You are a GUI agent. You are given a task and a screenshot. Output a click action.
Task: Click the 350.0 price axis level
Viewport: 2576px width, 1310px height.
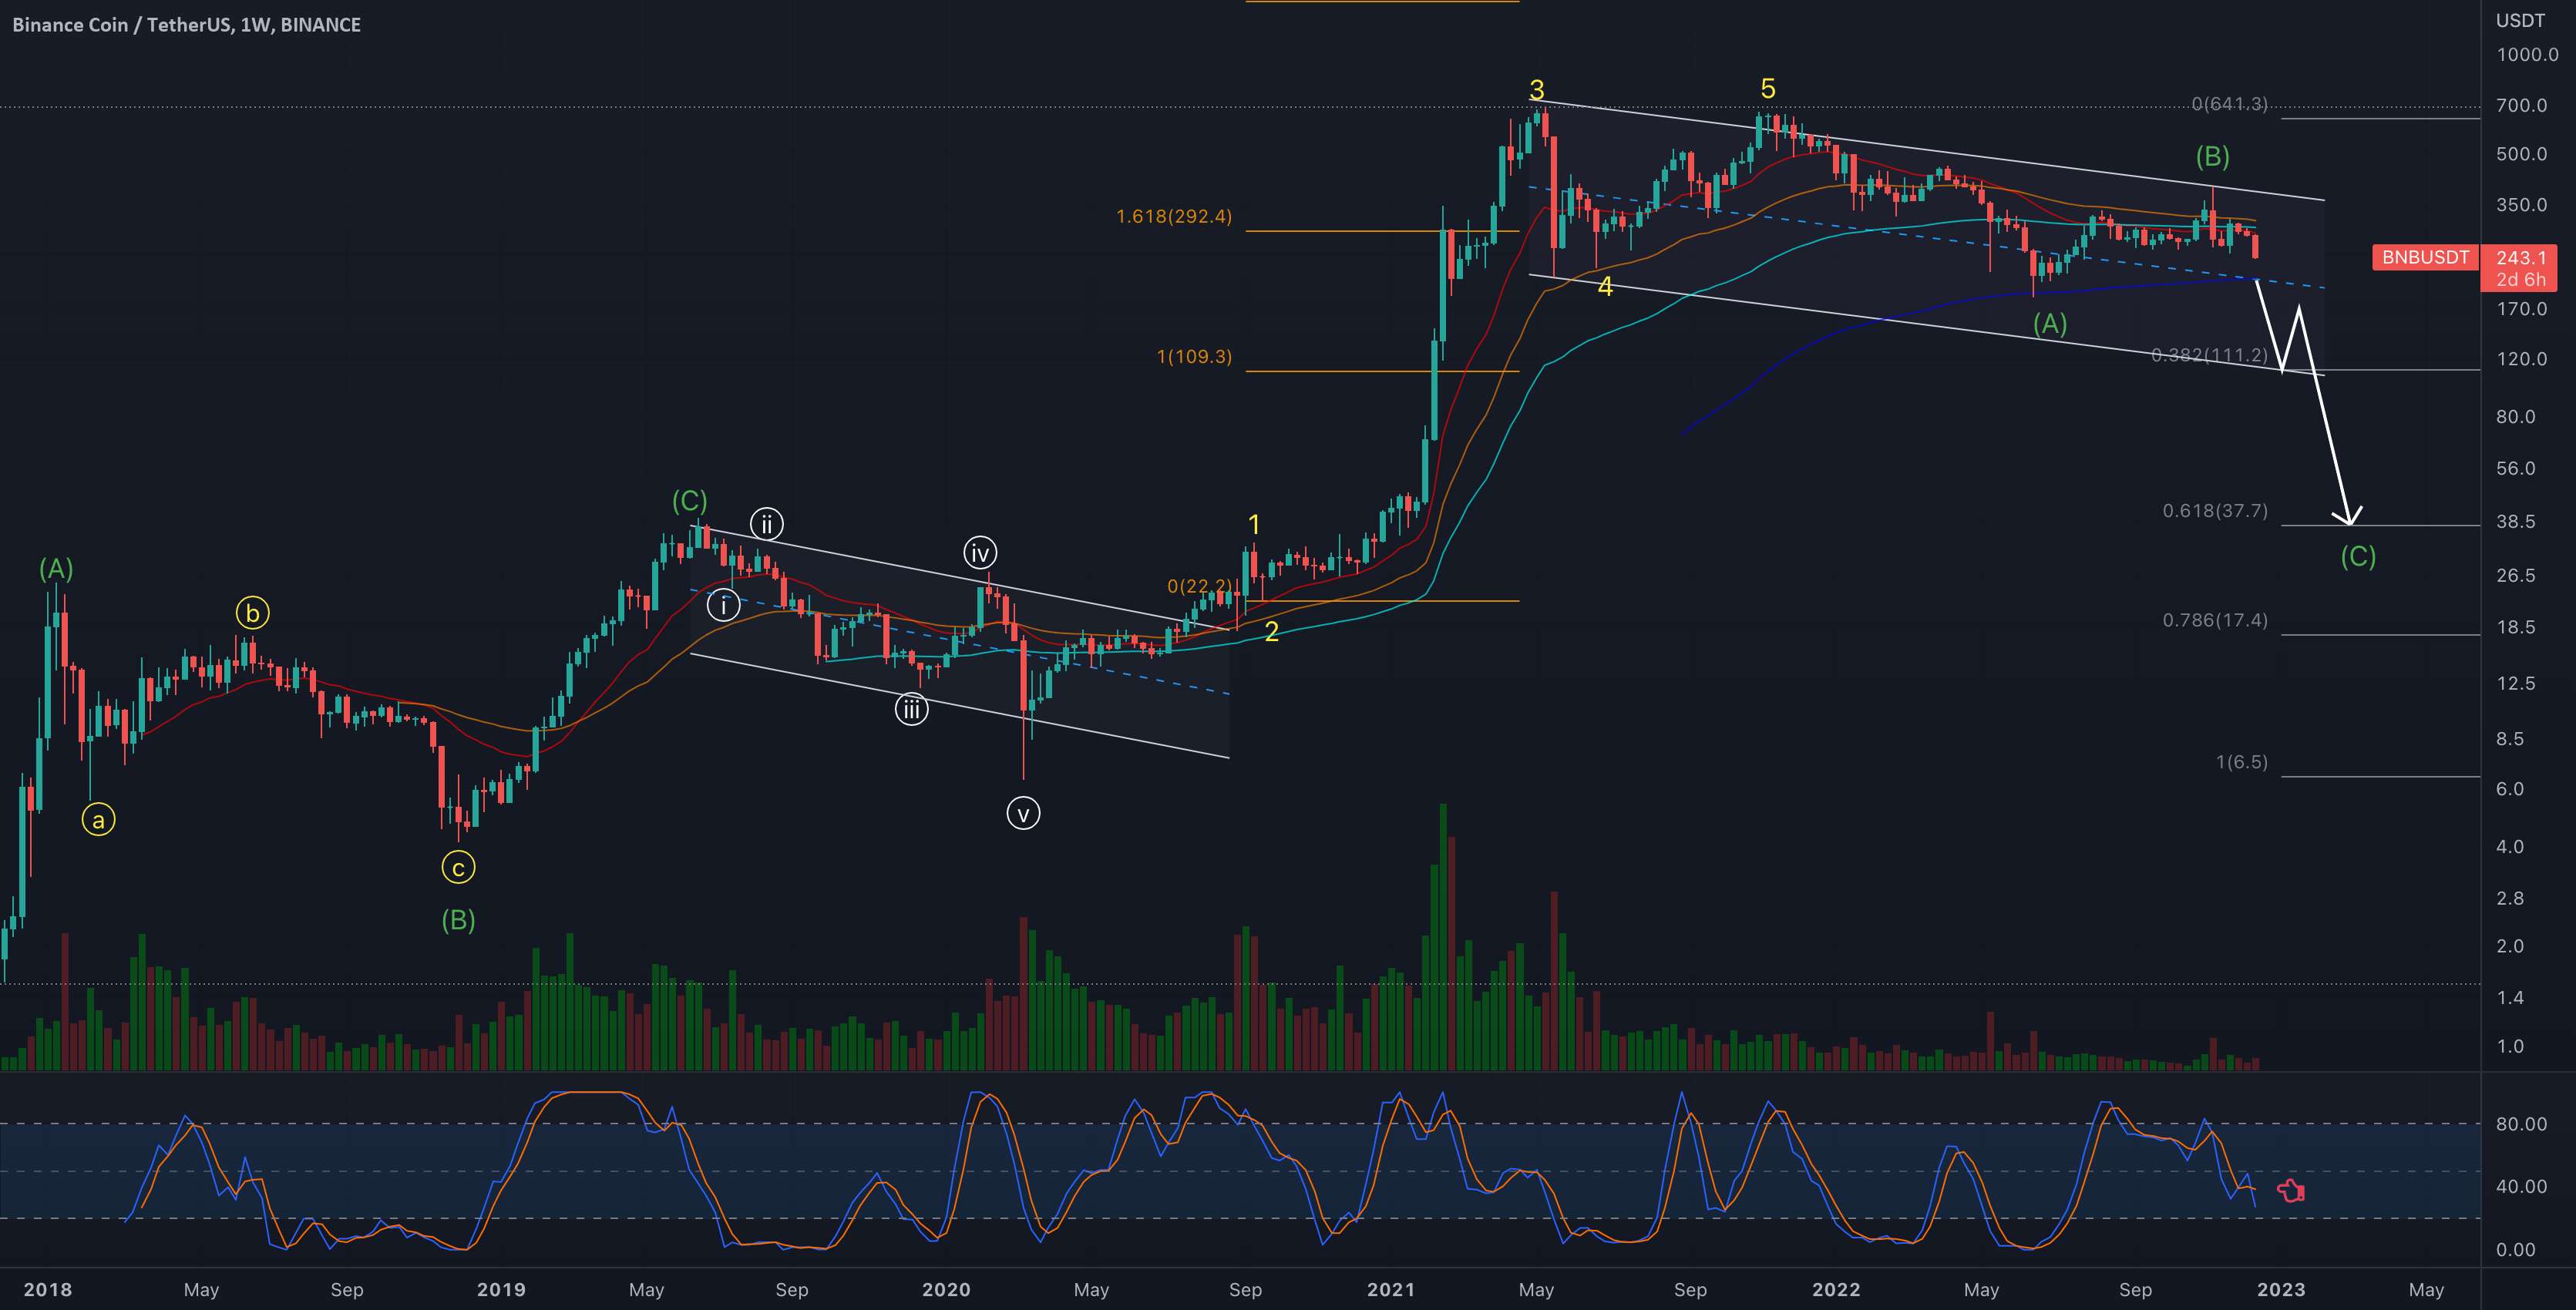tap(2521, 205)
